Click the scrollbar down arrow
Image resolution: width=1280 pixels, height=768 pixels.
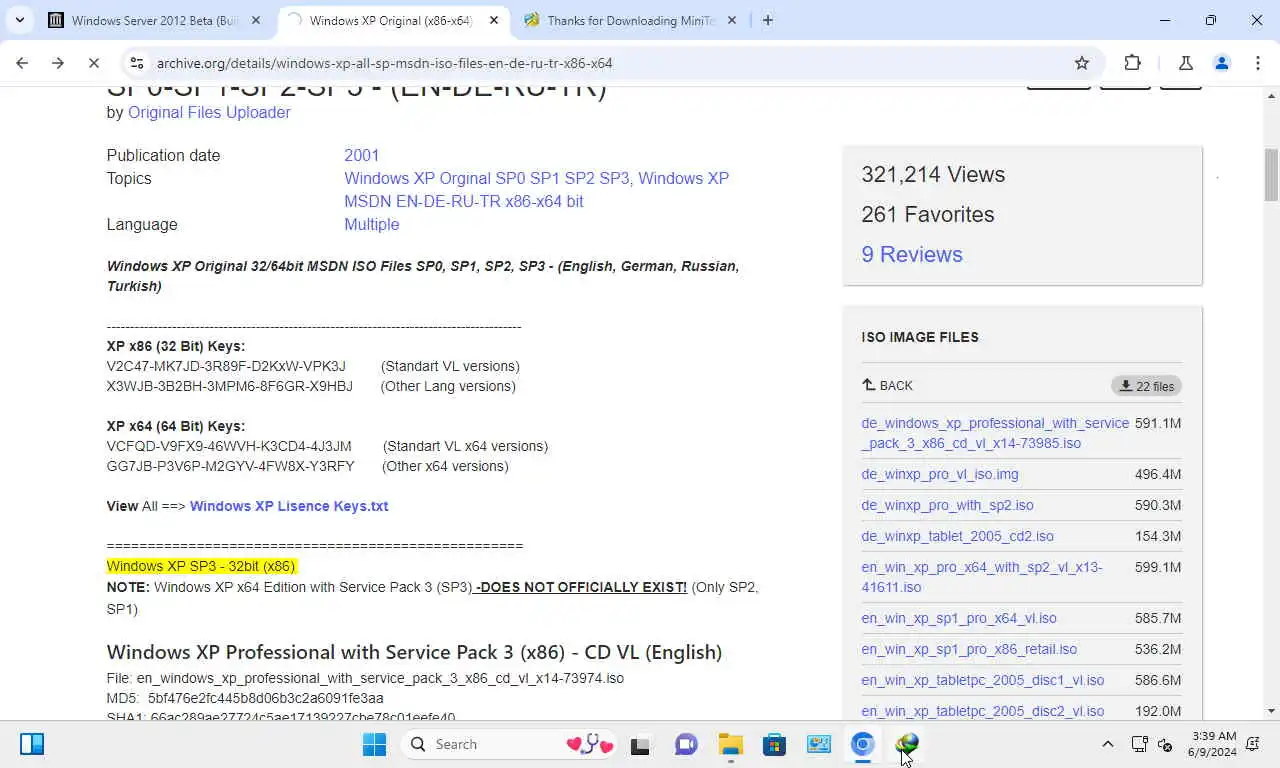1271,711
